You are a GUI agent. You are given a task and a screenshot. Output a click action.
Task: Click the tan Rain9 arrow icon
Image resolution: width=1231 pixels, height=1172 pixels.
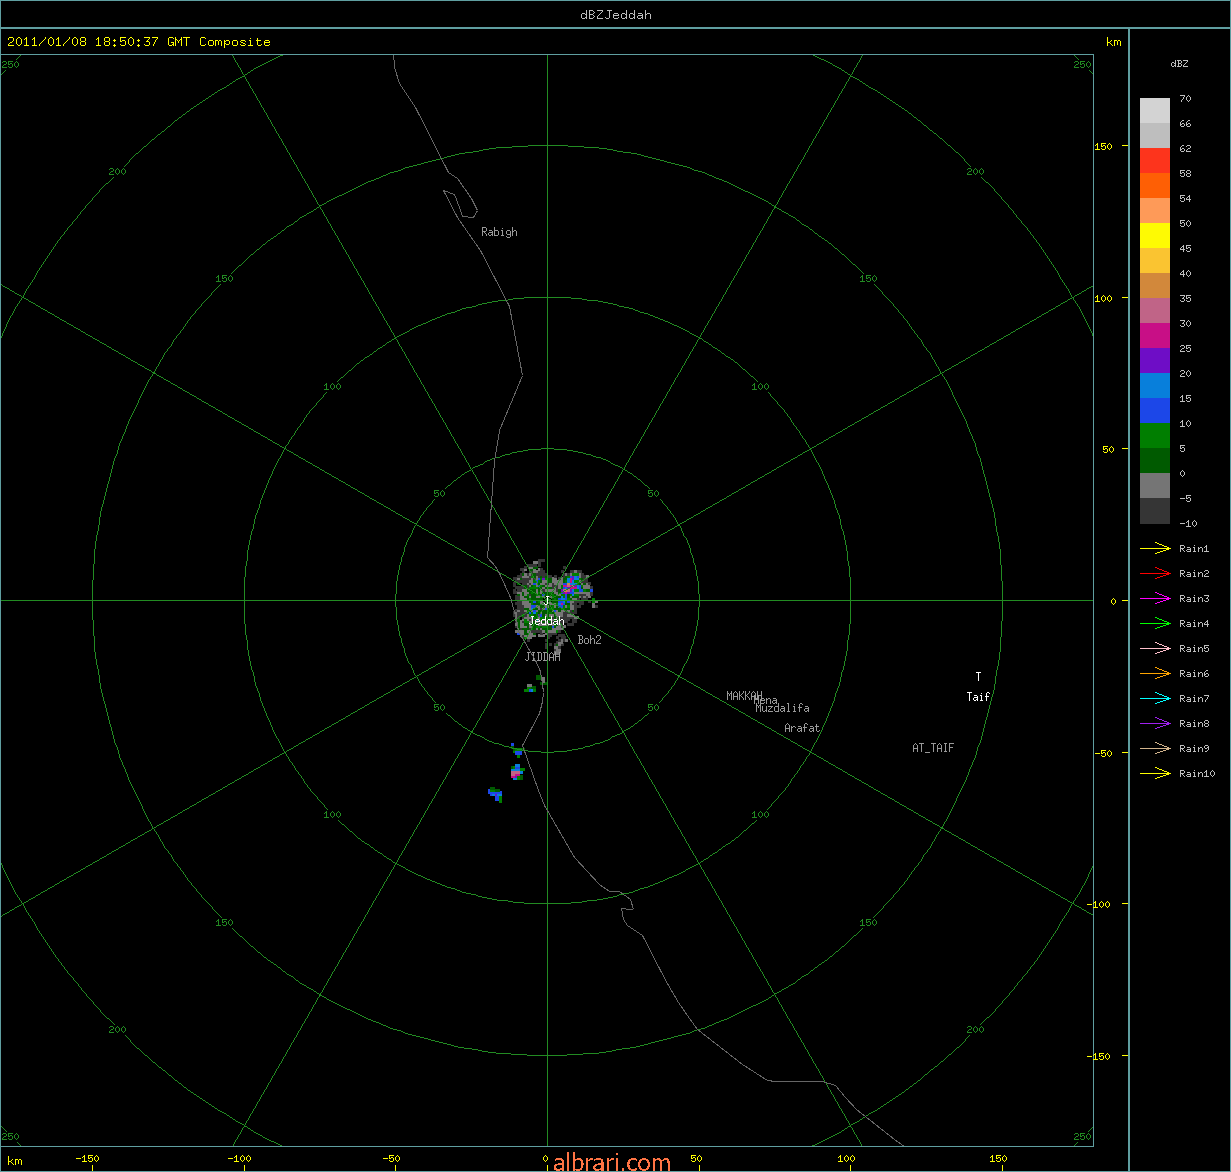pyautogui.click(x=1155, y=748)
